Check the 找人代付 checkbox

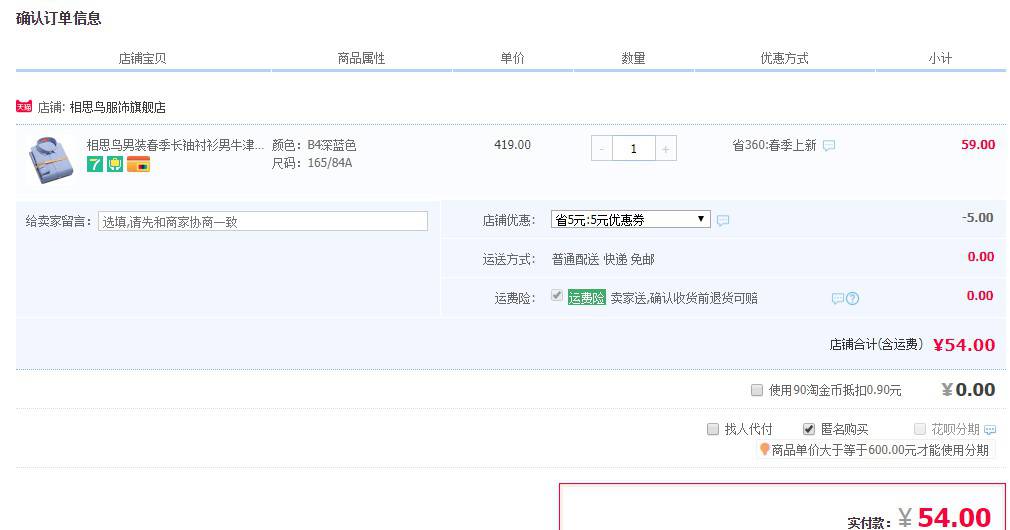712,429
